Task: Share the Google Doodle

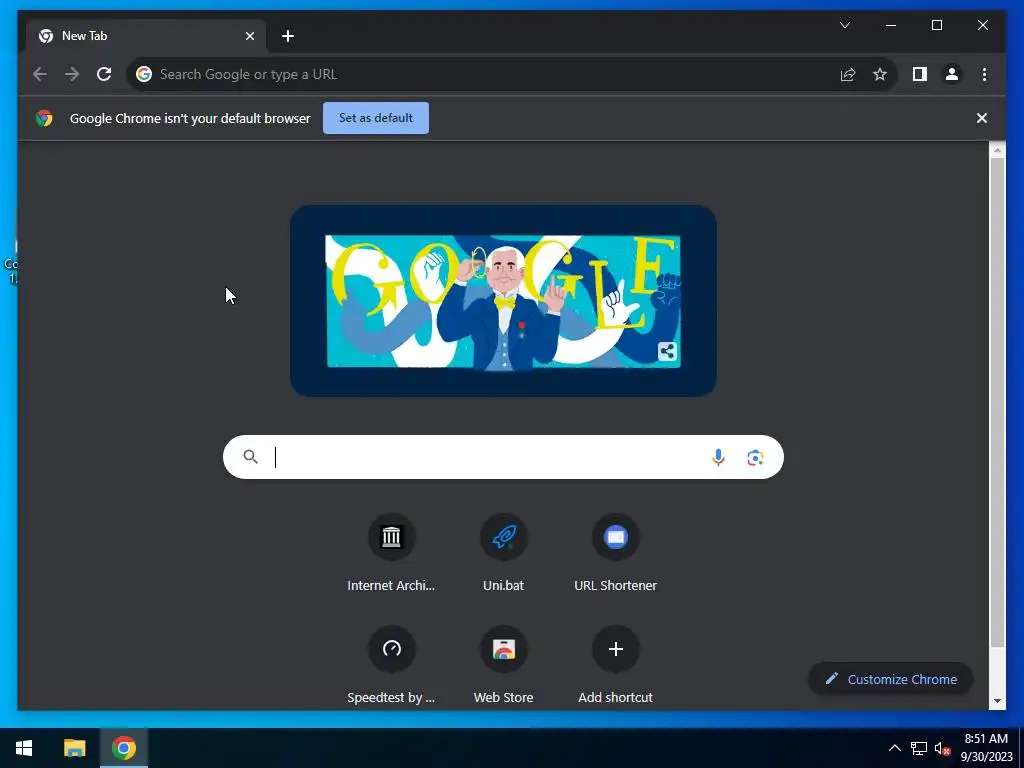Action: pyautogui.click(x=667, y=351)
